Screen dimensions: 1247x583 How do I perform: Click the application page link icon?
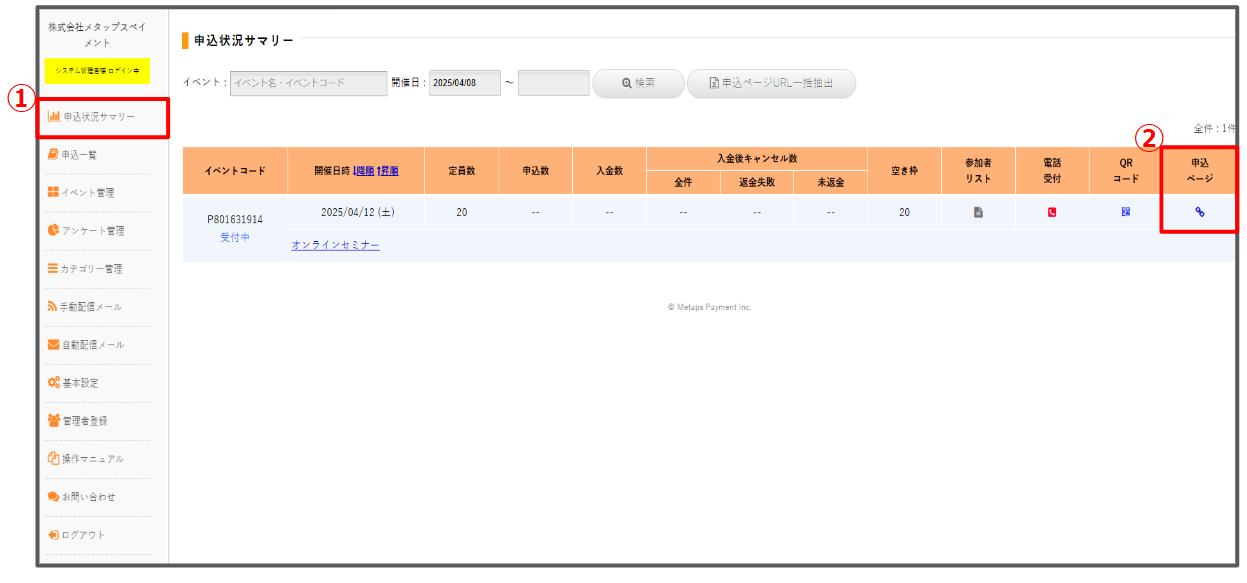[x=1200, y=212]
